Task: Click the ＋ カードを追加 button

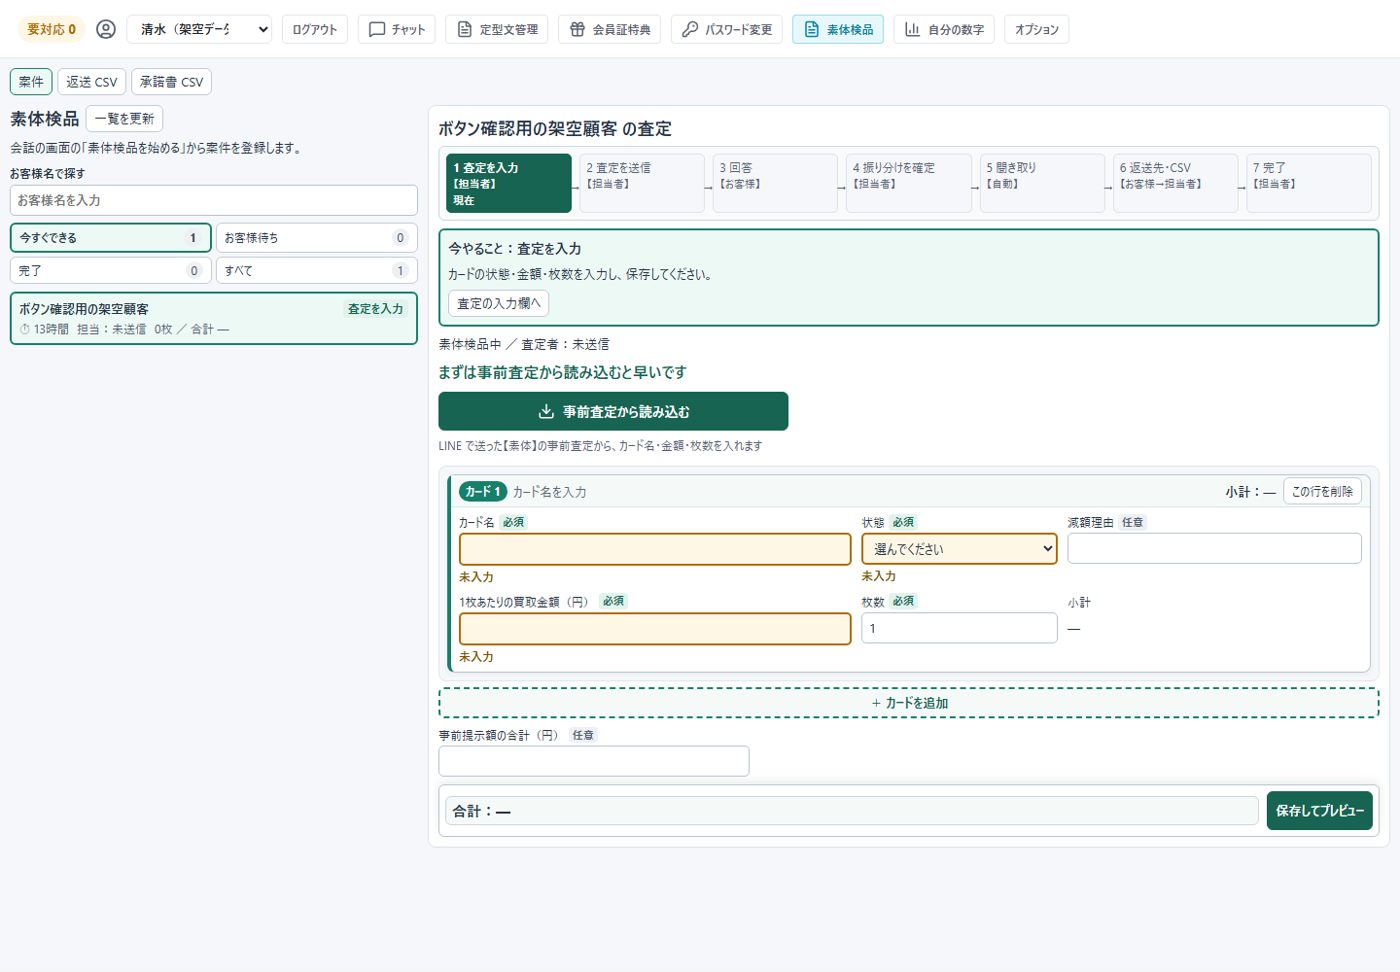Action: [x=909, y=703]
